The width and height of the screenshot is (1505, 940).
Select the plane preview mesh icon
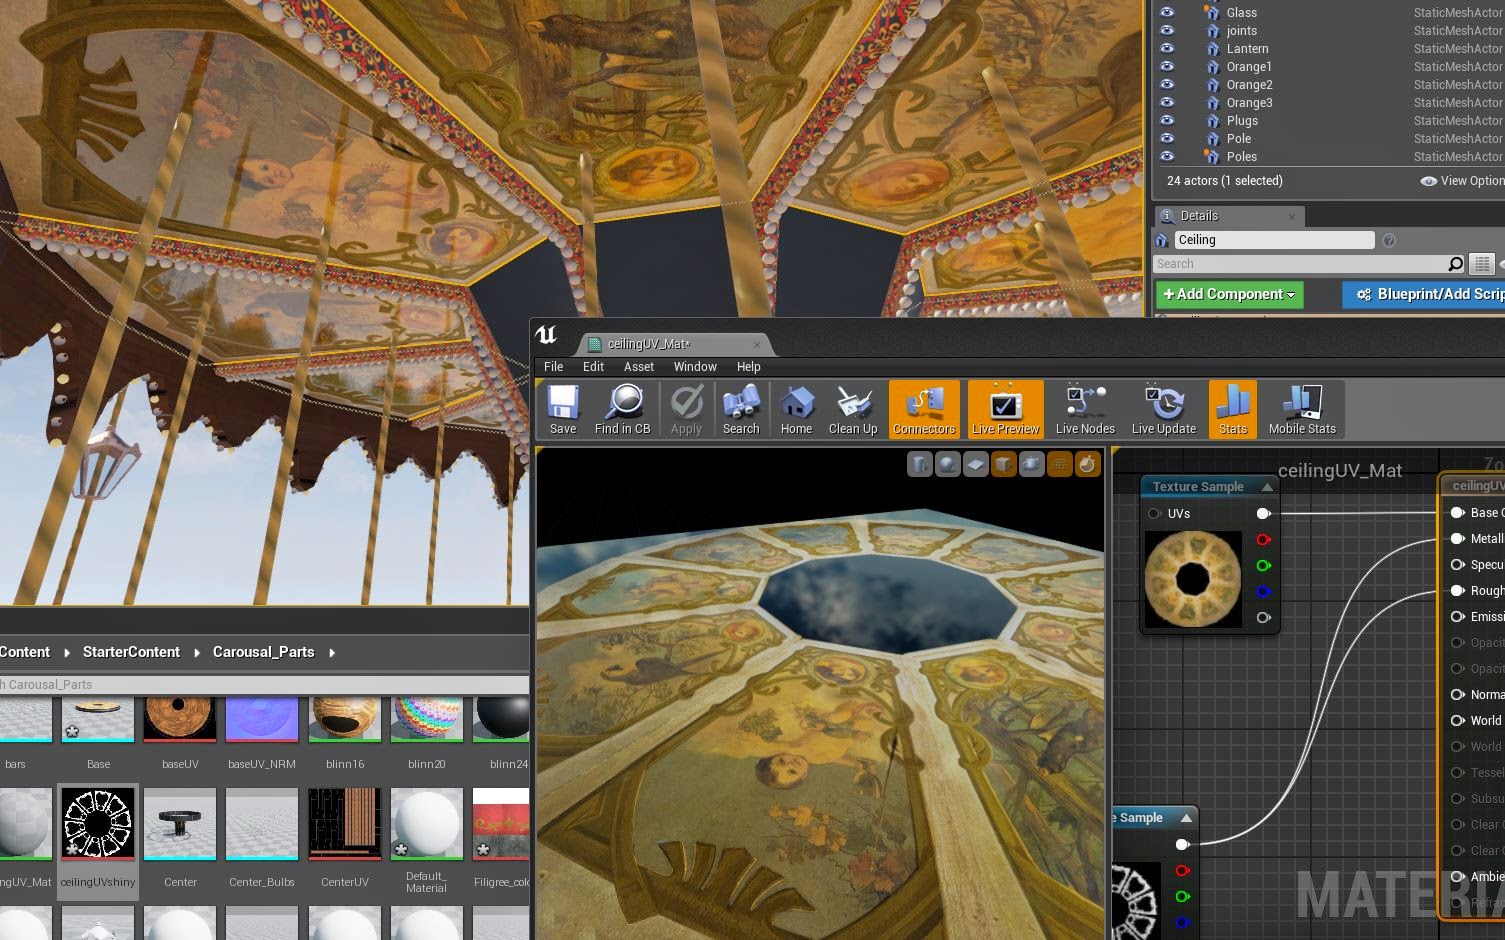976,464
